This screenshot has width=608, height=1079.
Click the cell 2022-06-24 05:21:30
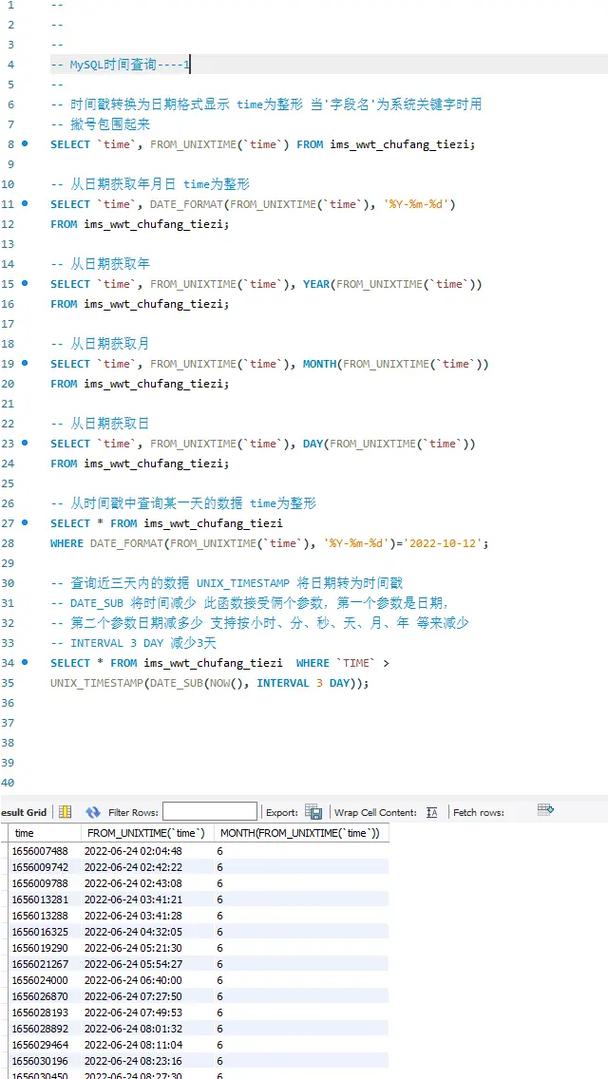point(133,948)
